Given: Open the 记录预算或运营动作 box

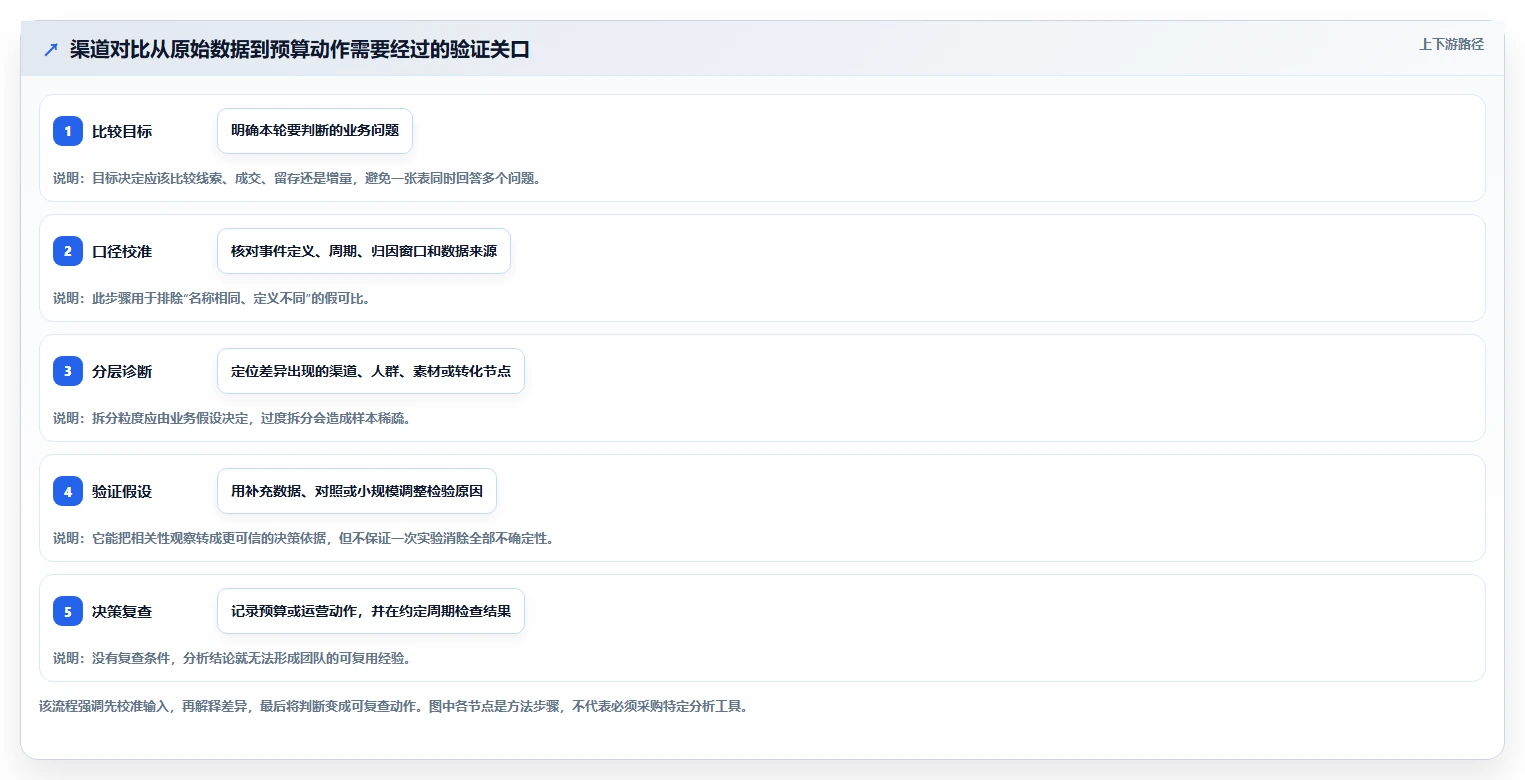Looking at the screenshot, I should pyautogui.click(x=371, y=611).
